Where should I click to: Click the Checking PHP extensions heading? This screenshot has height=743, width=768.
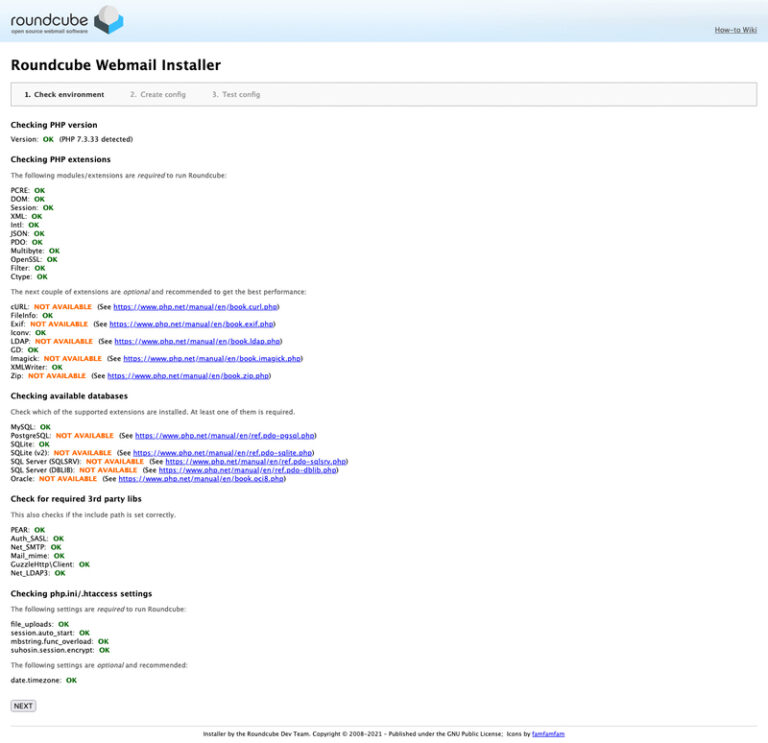click(x=60, y=159)
